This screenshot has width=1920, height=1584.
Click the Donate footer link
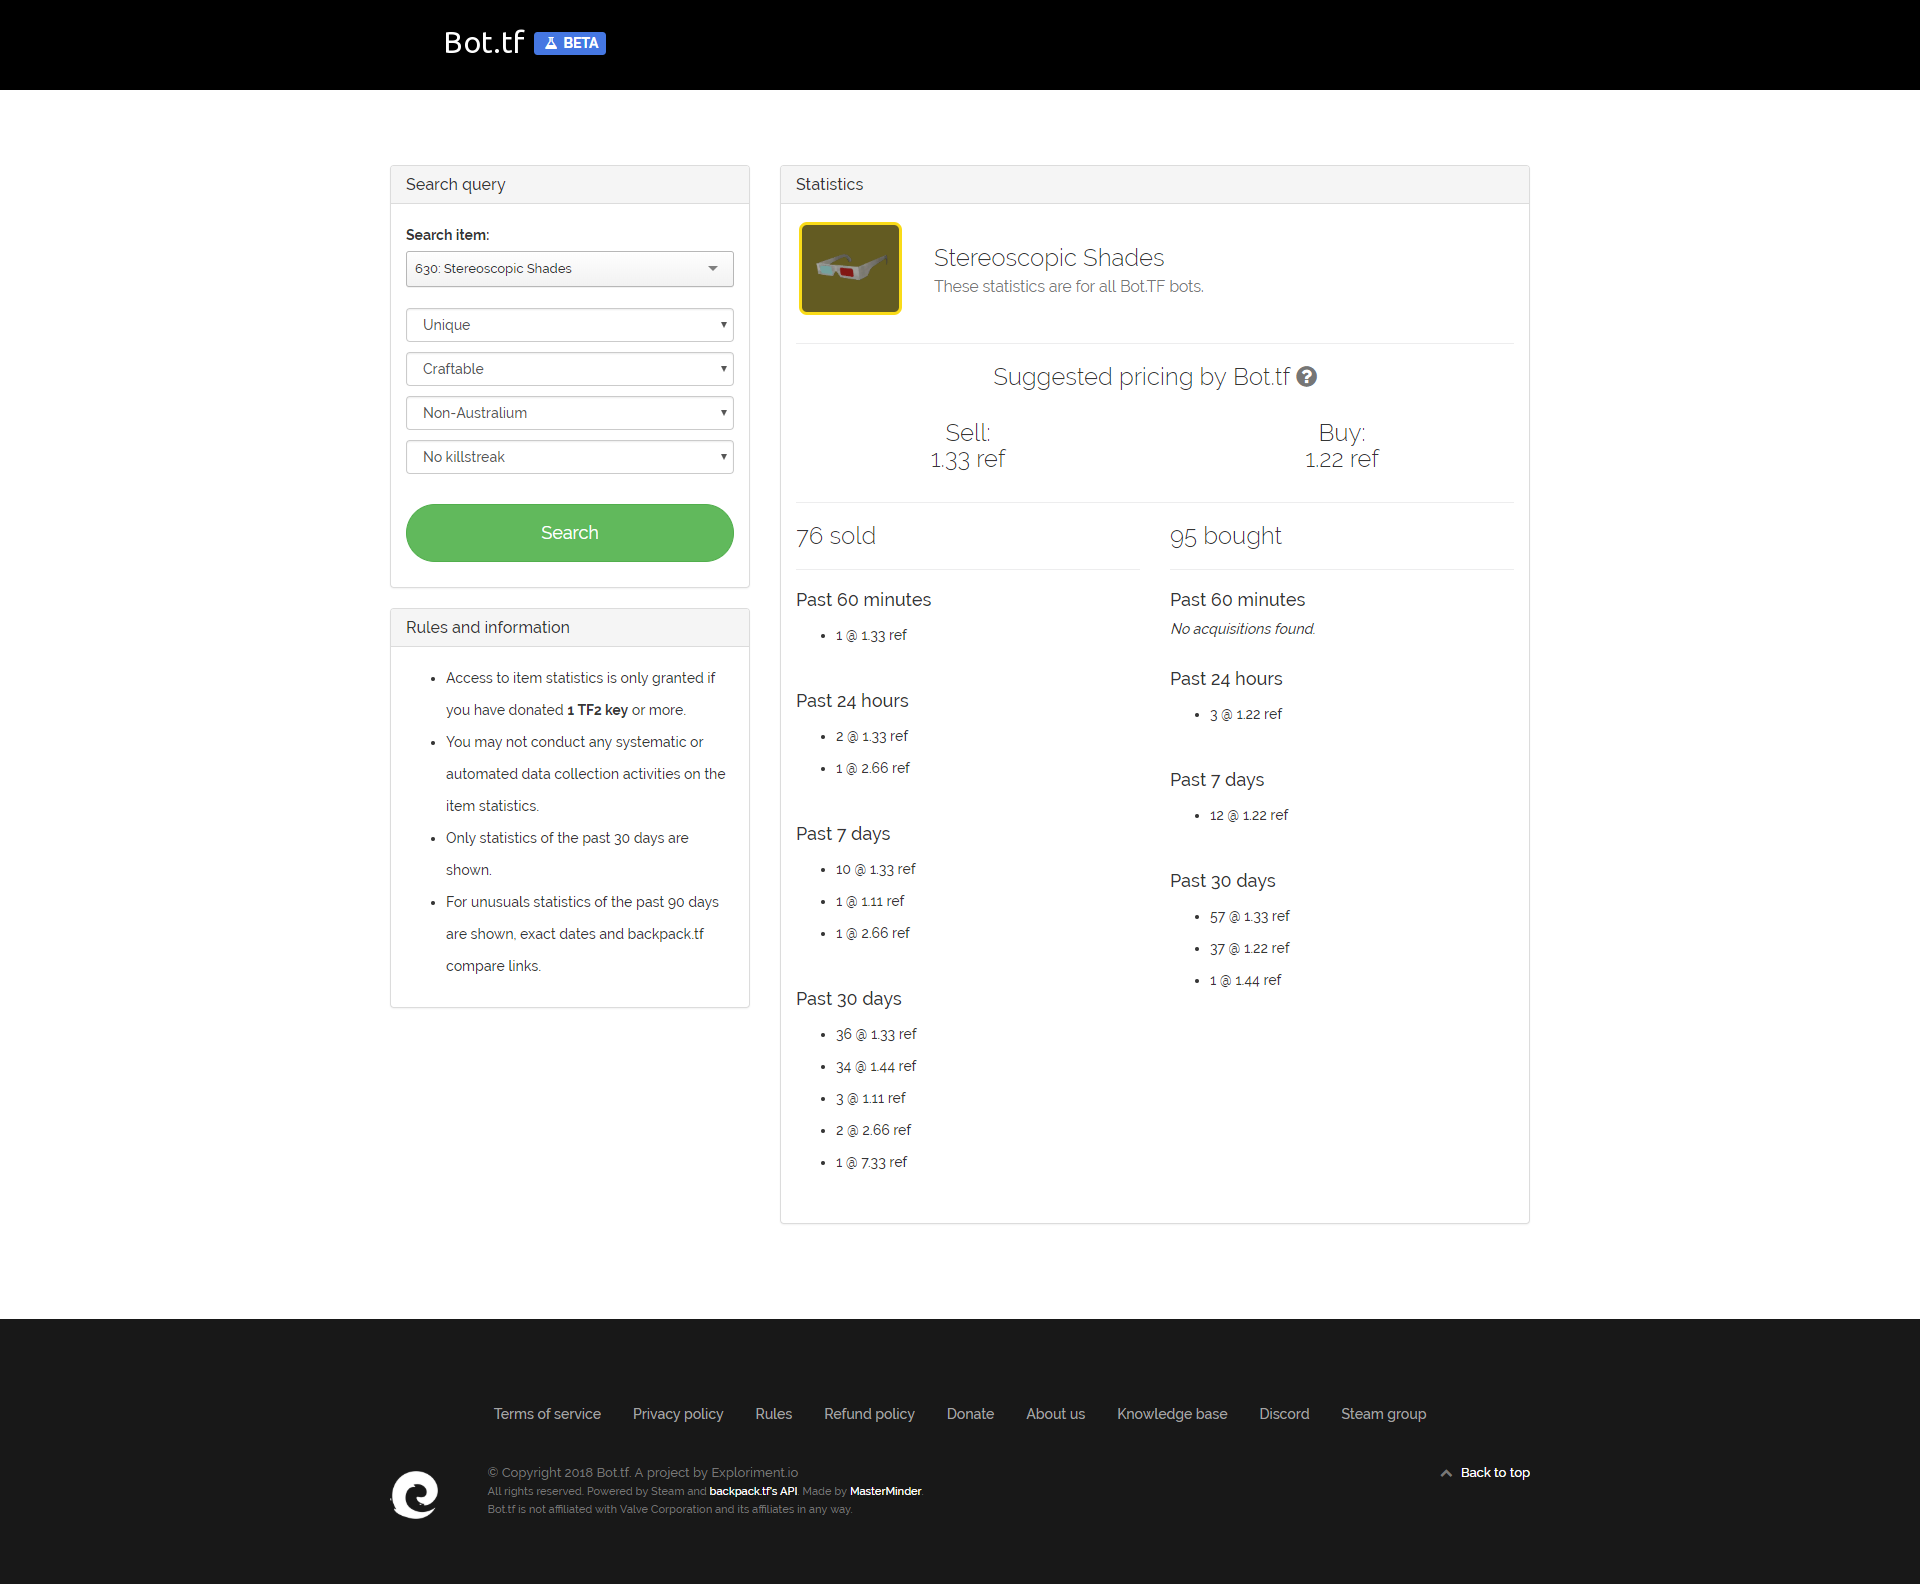coord(970,1414)
